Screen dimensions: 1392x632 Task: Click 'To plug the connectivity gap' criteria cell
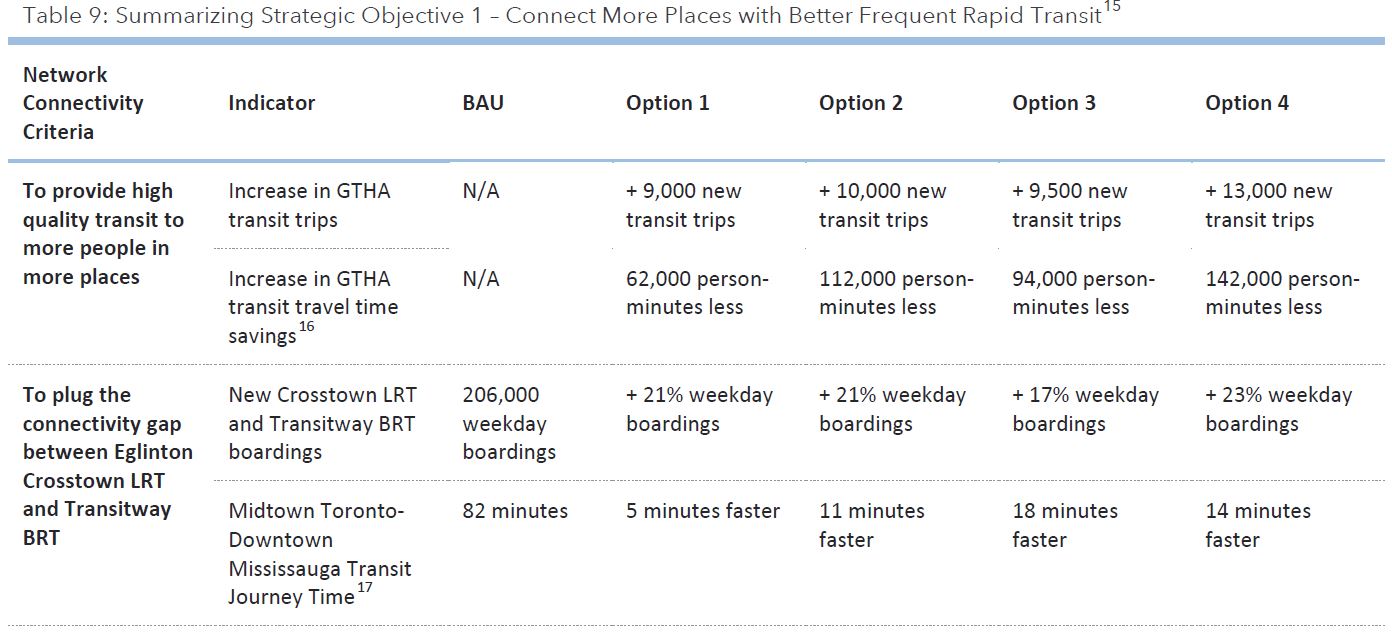point(107,466)
